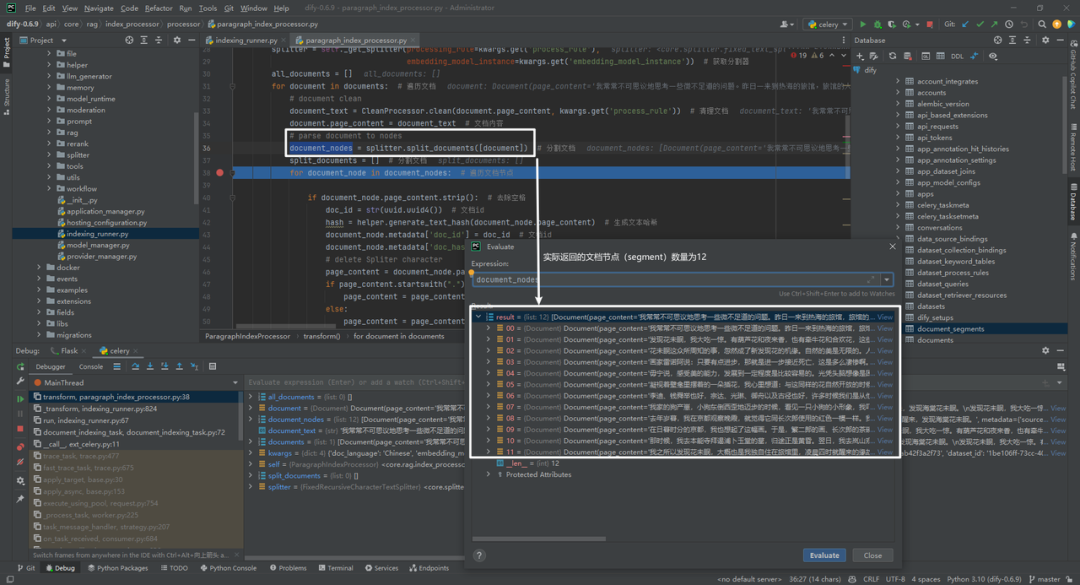Screen dimensions: 1080x585
Task: Resume program in the debug sidebar
Action: tap(20, 398)
